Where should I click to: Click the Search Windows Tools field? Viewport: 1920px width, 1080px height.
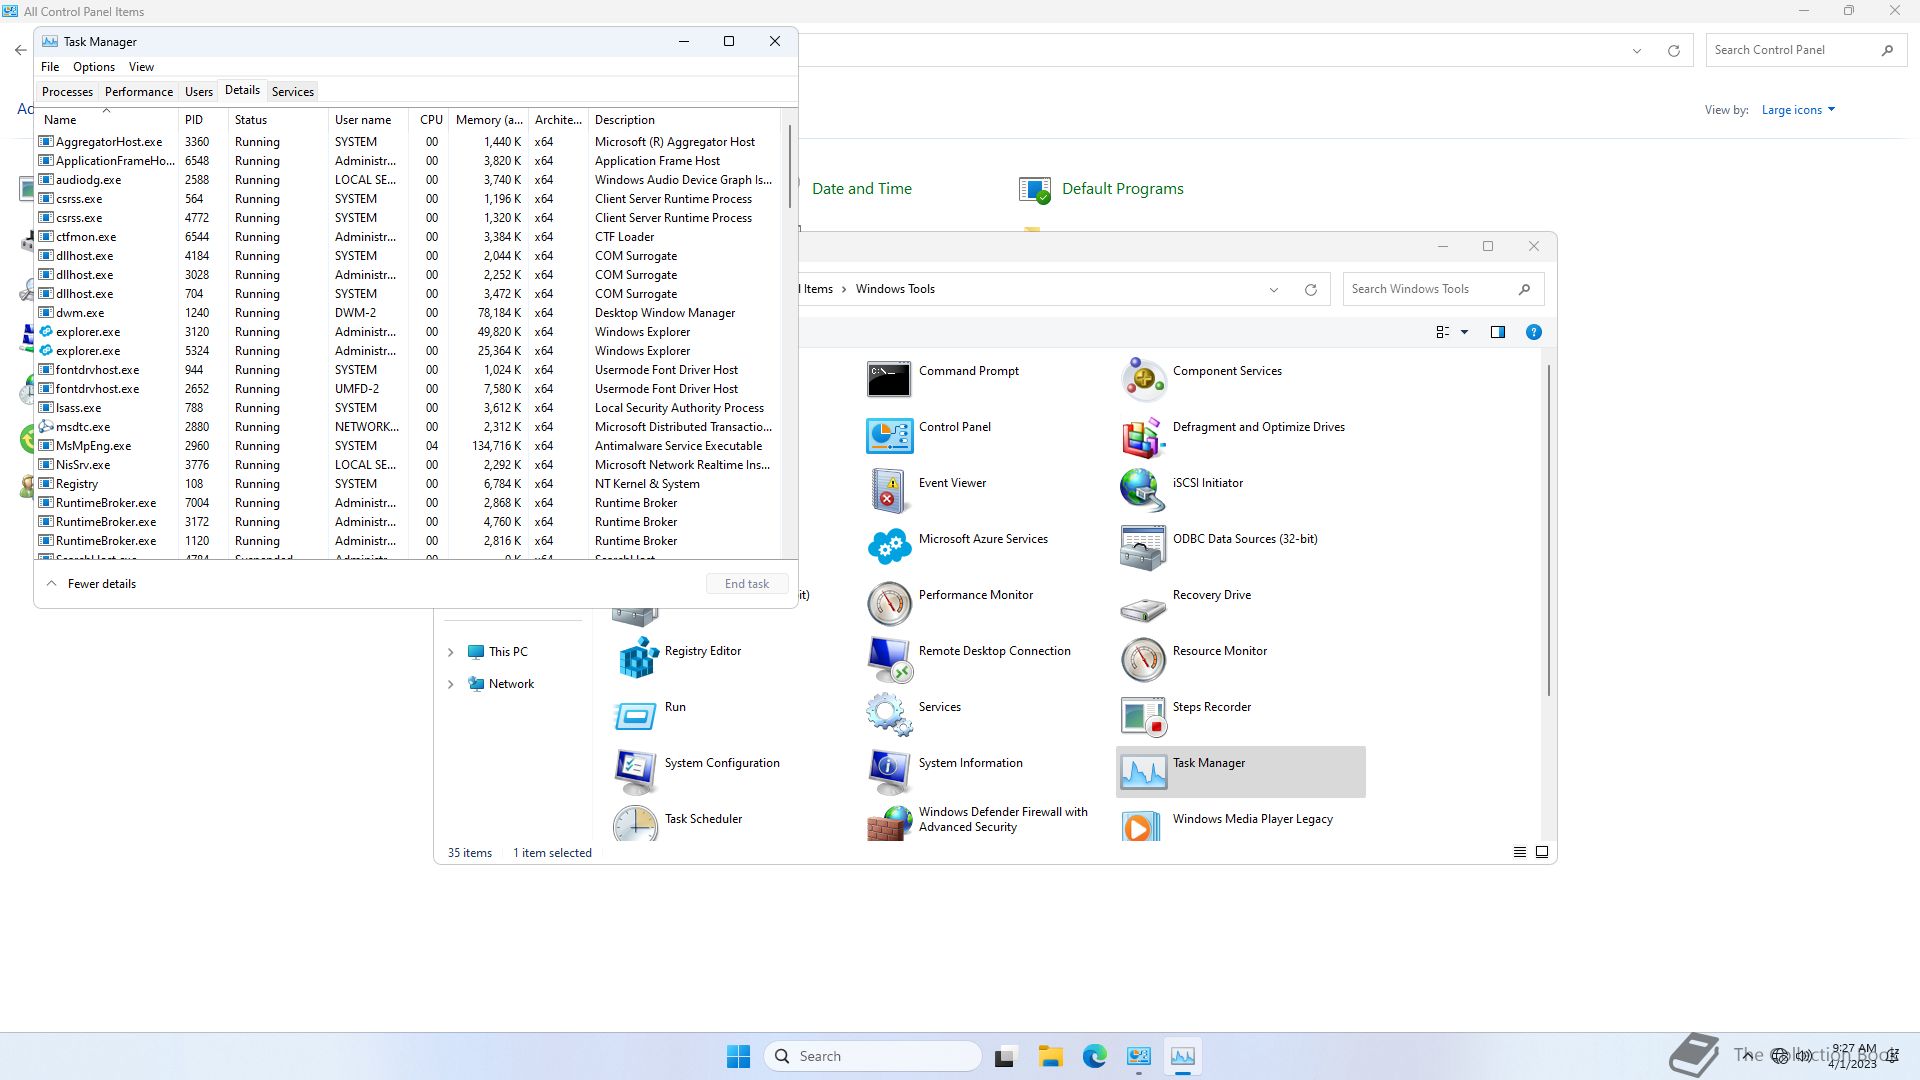click(1443, 289)
